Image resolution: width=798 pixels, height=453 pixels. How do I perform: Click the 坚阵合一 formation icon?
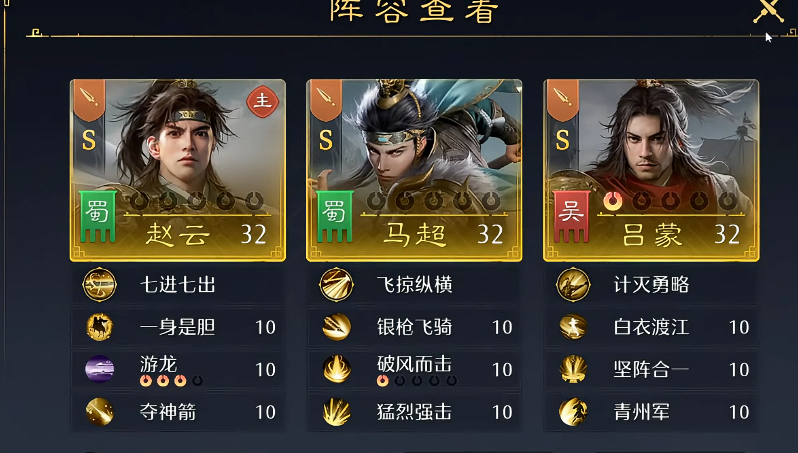click(573, 369)
